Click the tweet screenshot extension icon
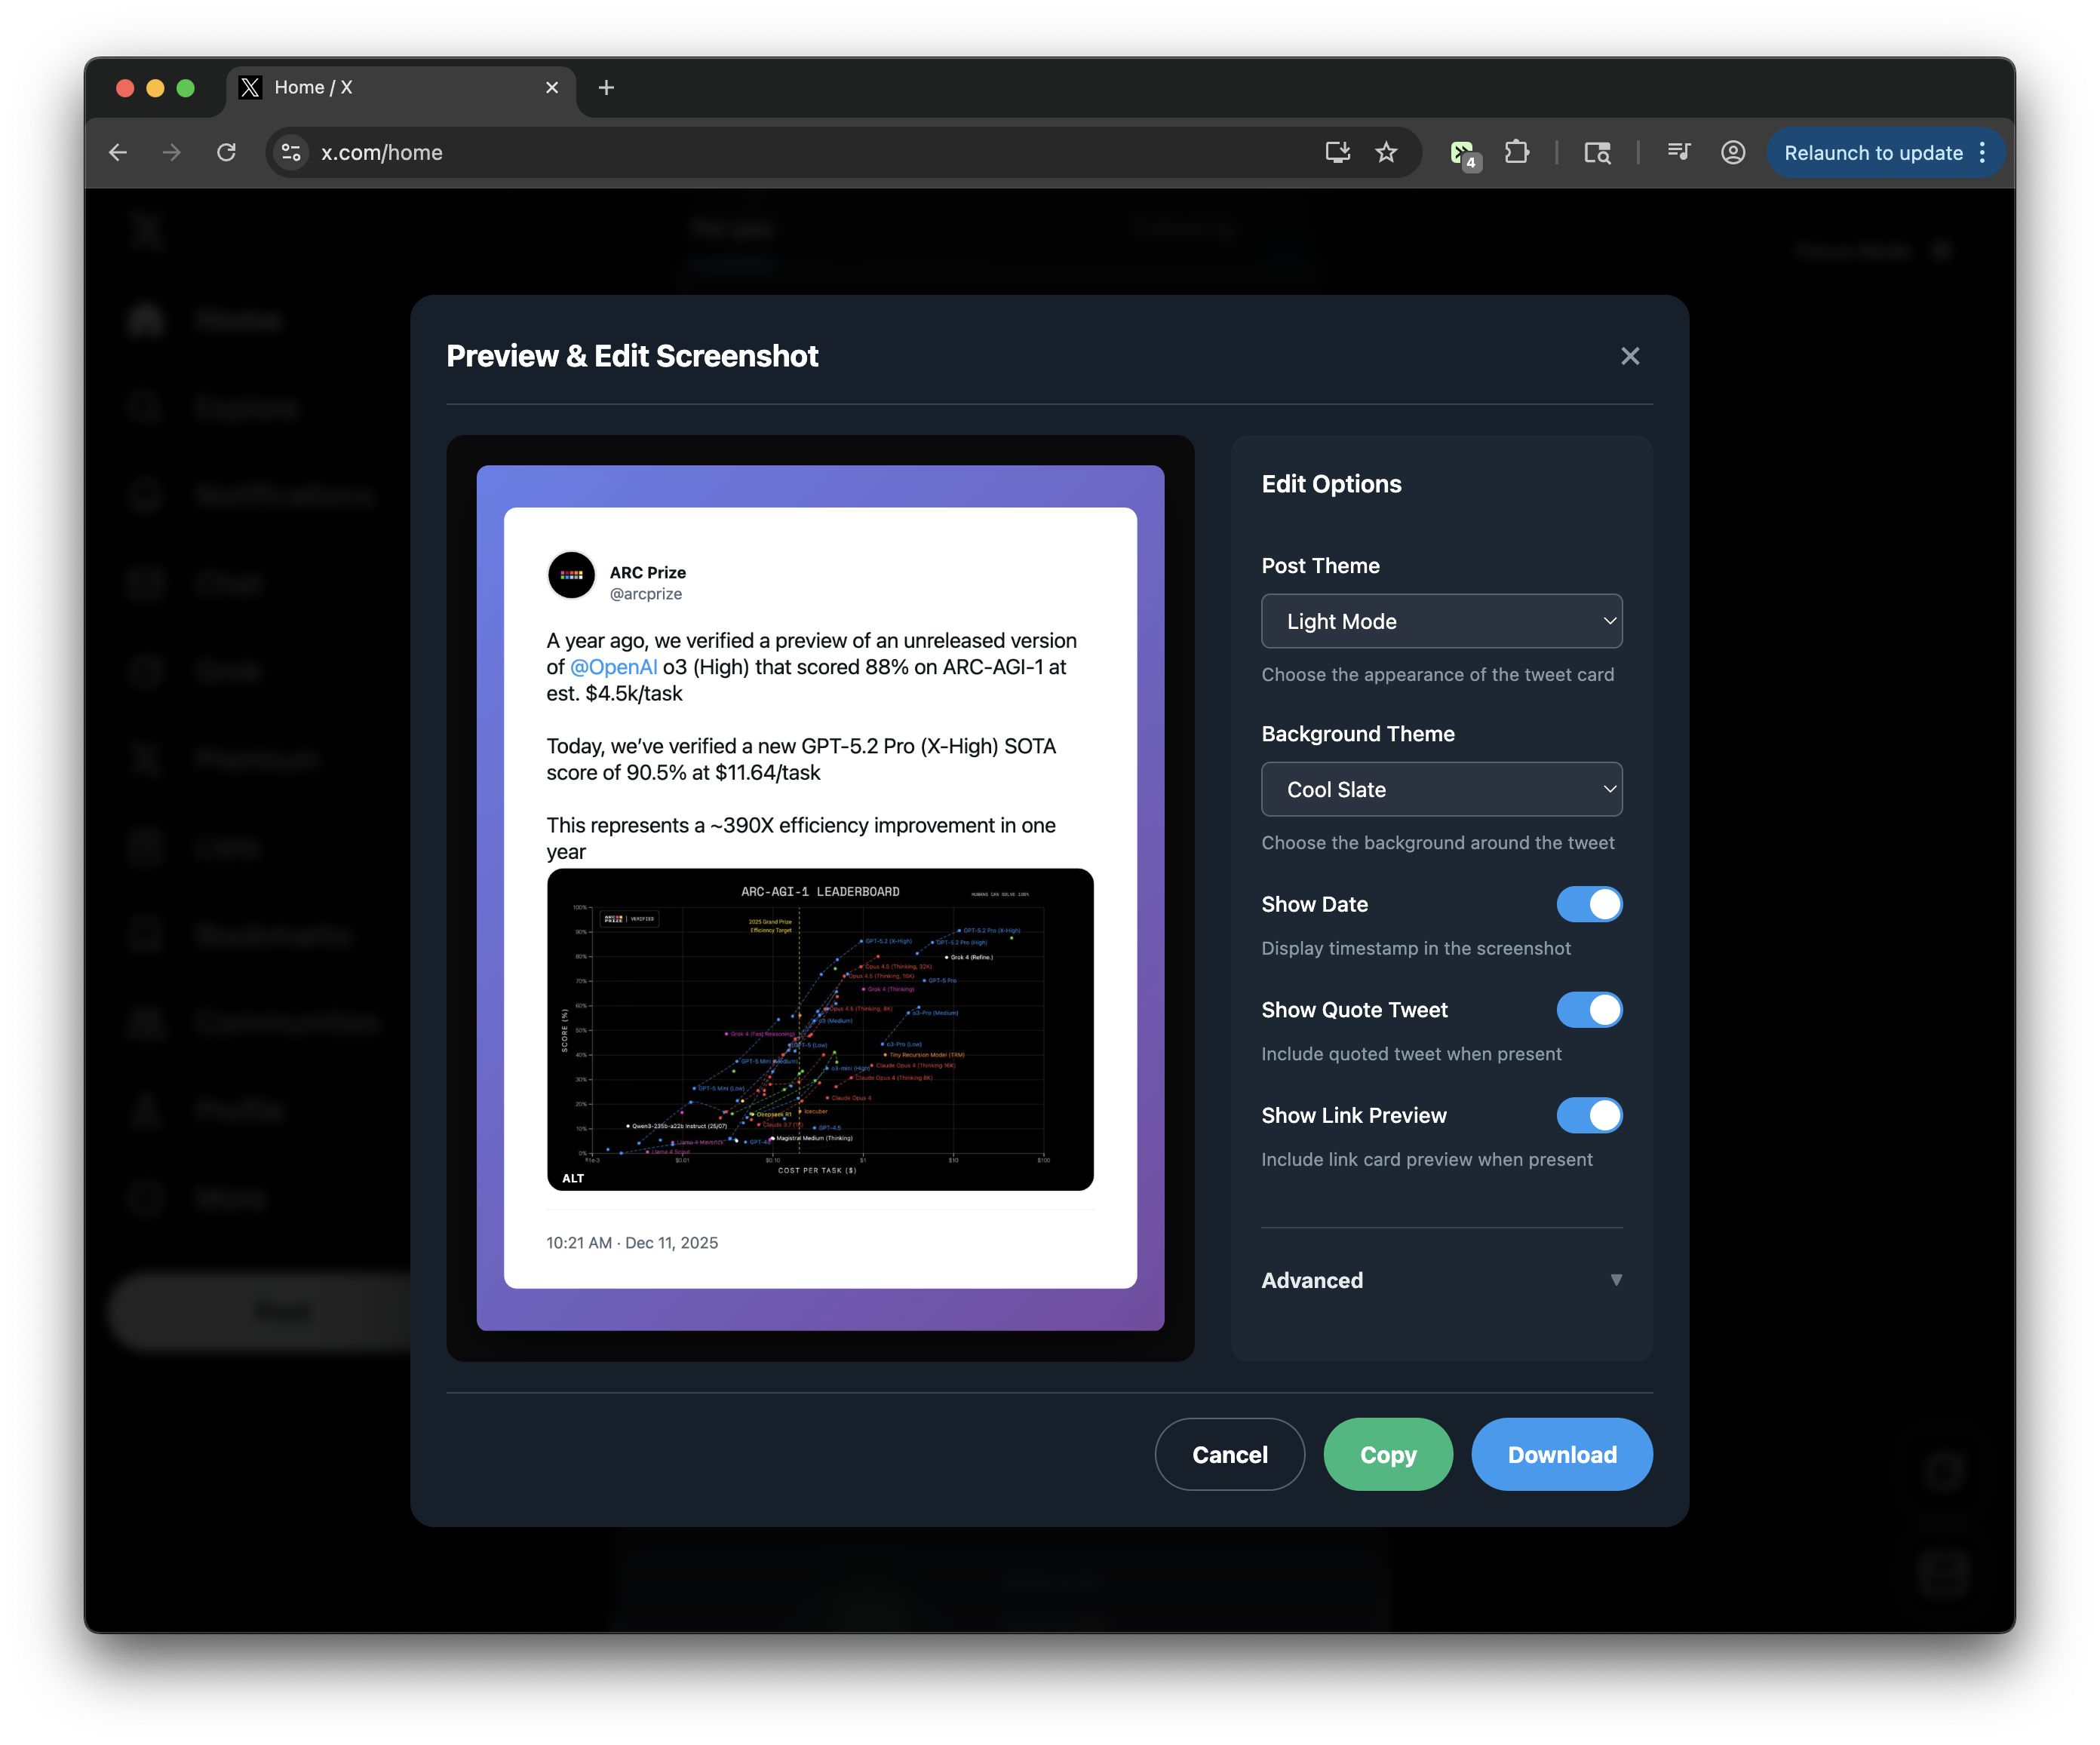This screenshot has width=2100, height=1745. tap(1463, 153)
